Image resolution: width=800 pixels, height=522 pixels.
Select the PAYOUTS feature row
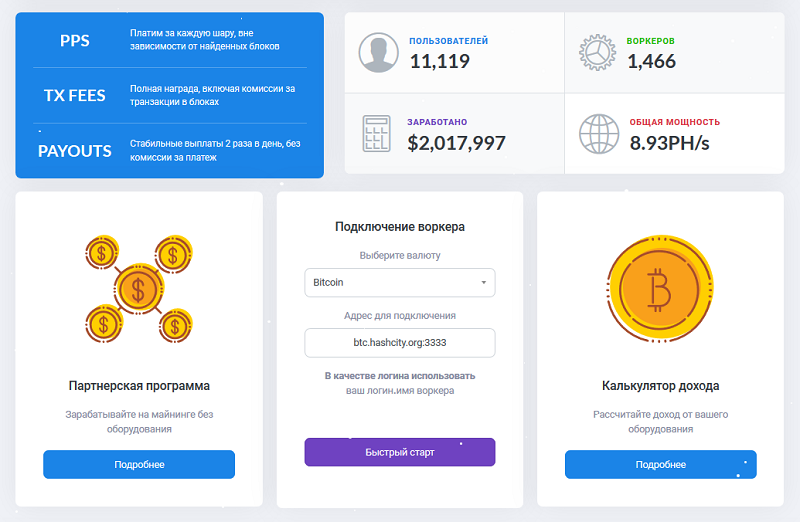coord(169,151)
